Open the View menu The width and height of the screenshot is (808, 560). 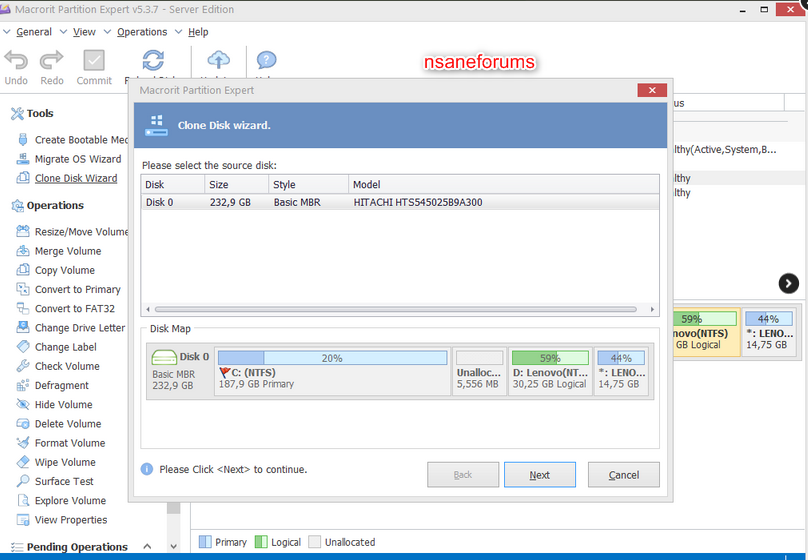[84, 32]
